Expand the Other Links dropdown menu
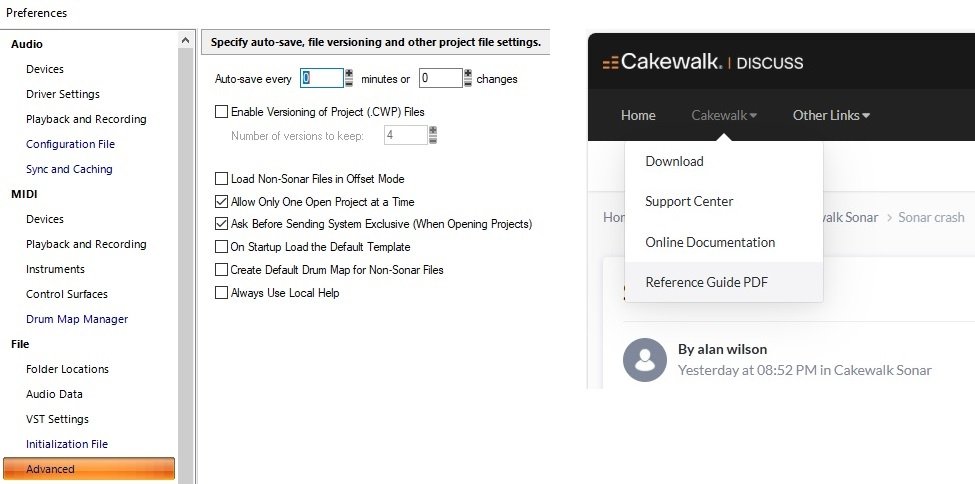The height and width of the screenshot is (484, 975). 831,115
